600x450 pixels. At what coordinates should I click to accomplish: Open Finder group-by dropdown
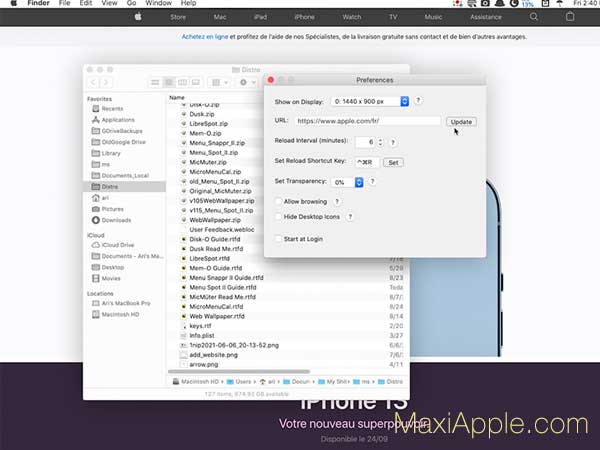(x=220, y=82)
